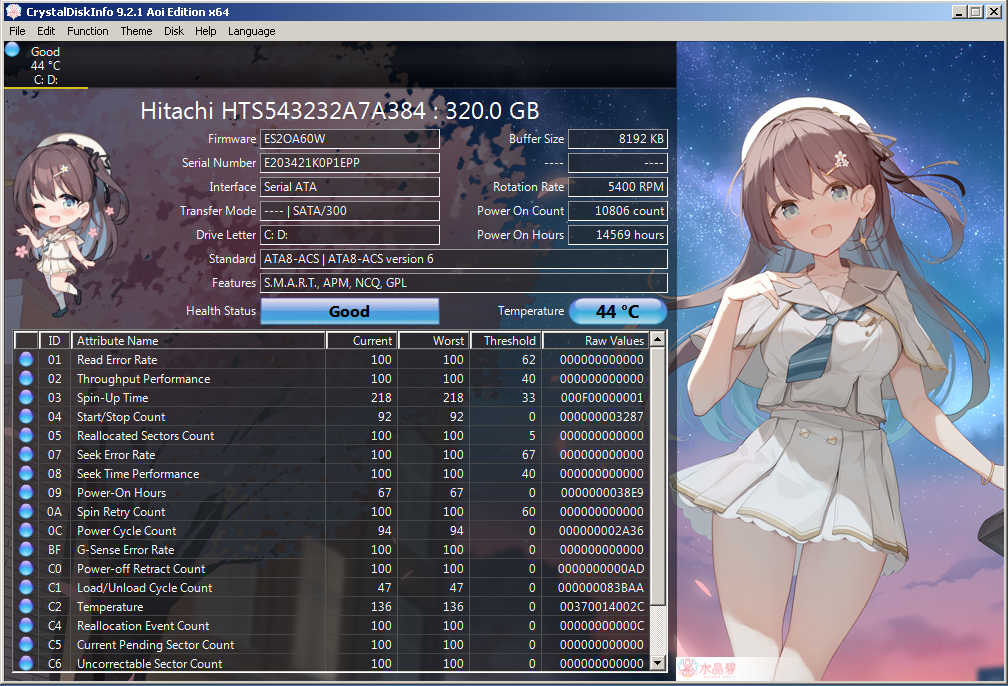Viewport: 1008px width, 686px height.
Task: Select the Spin-Up Time attribute name
Action: click(112, 398)
